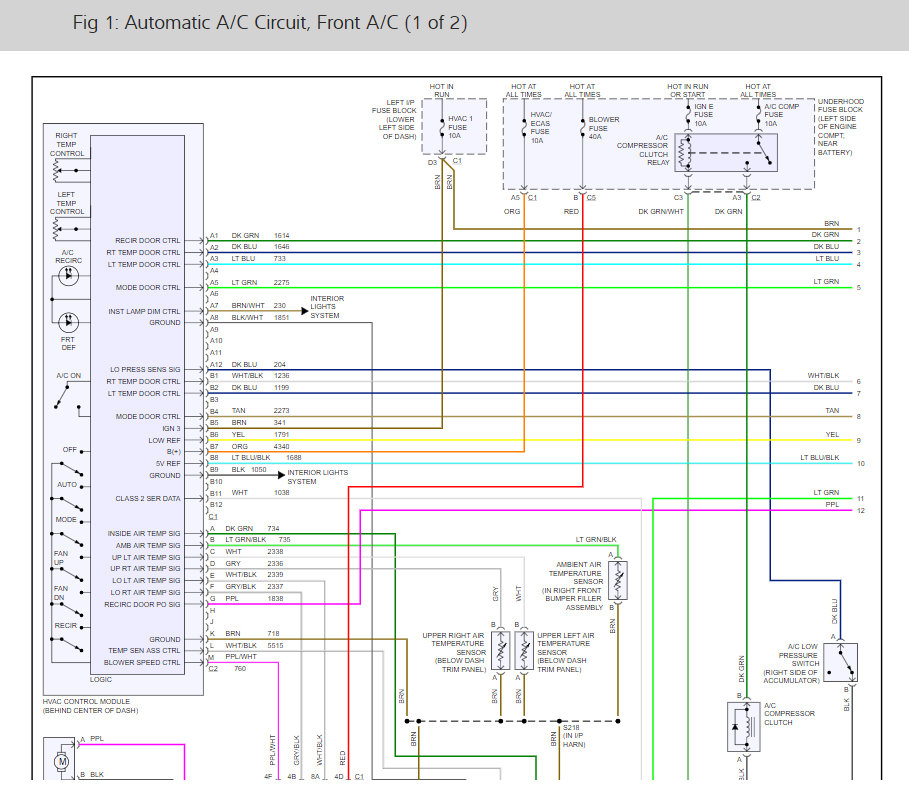Click the BLOWER SPEED CTRL label

click(142, 663)
